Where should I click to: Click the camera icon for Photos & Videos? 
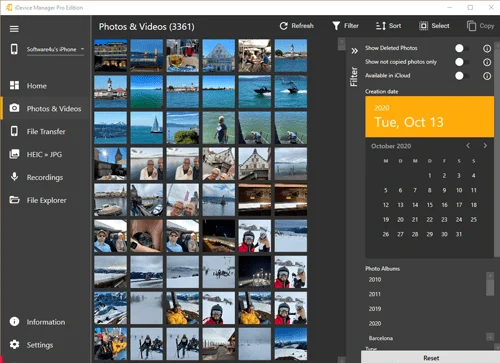[14, 108]
